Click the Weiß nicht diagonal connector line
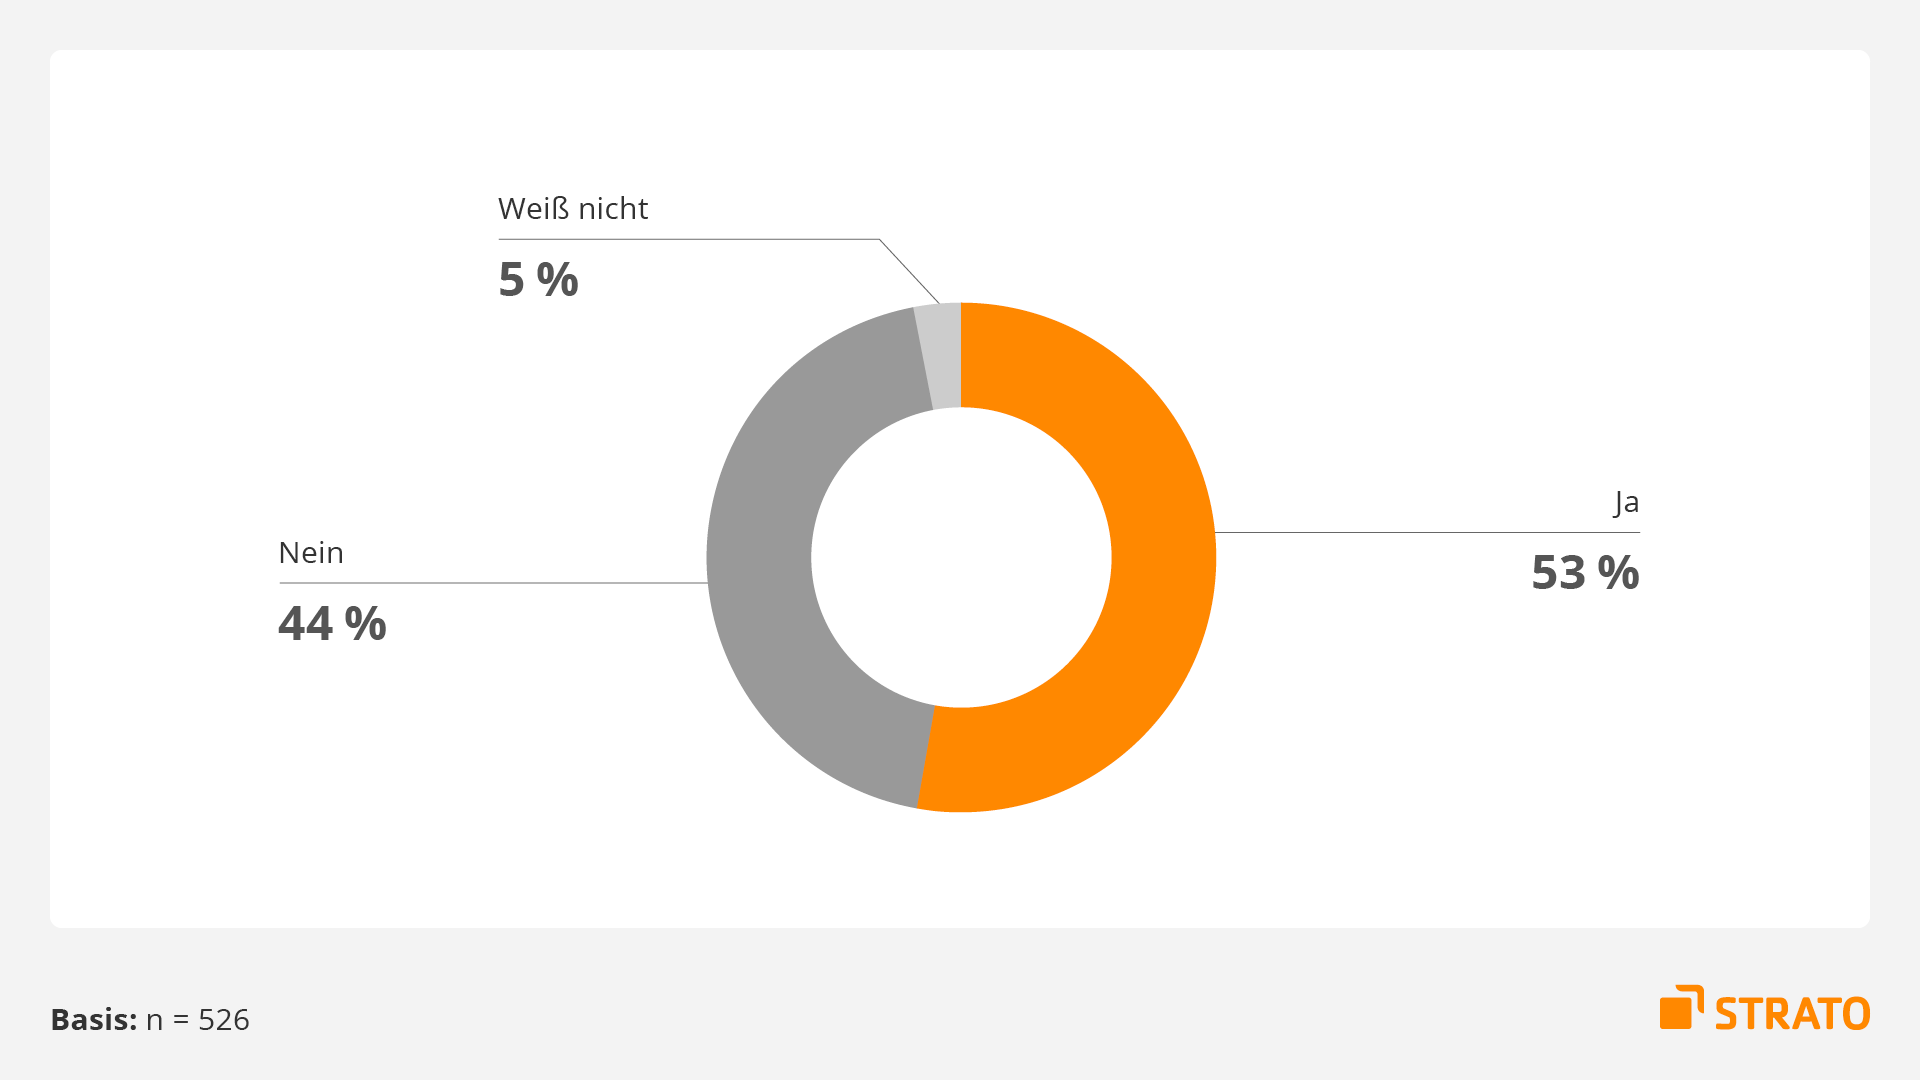This screenshot has height=1080, width=1920. click(909, 271)
